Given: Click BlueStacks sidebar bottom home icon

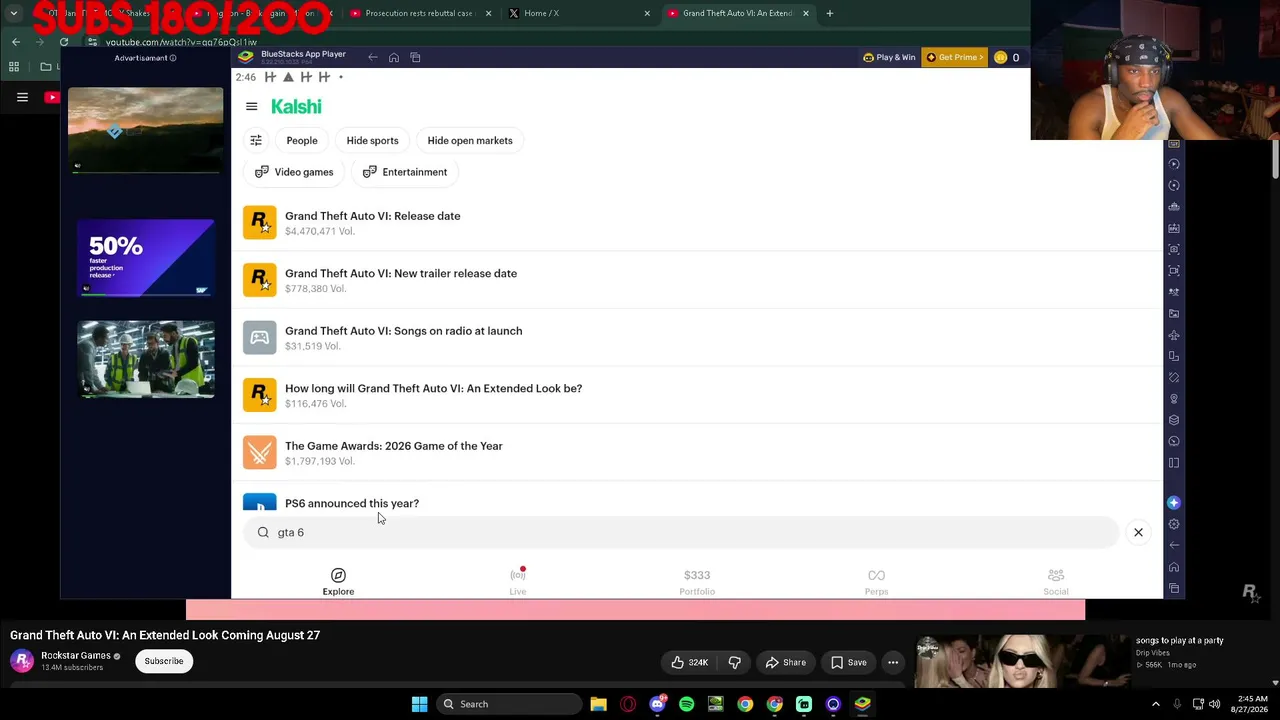Looking at the screenshot, I should pyautogui.click(x=1174, y=567).
